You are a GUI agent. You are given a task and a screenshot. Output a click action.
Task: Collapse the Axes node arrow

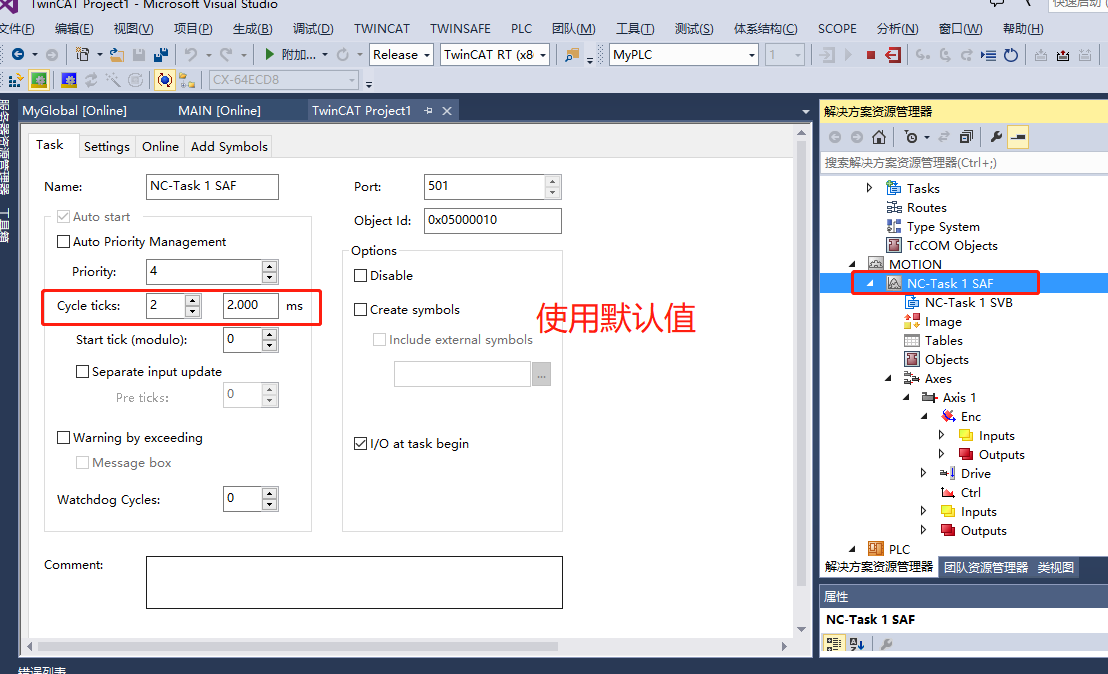pyautogui.click(x=888, y=379)
